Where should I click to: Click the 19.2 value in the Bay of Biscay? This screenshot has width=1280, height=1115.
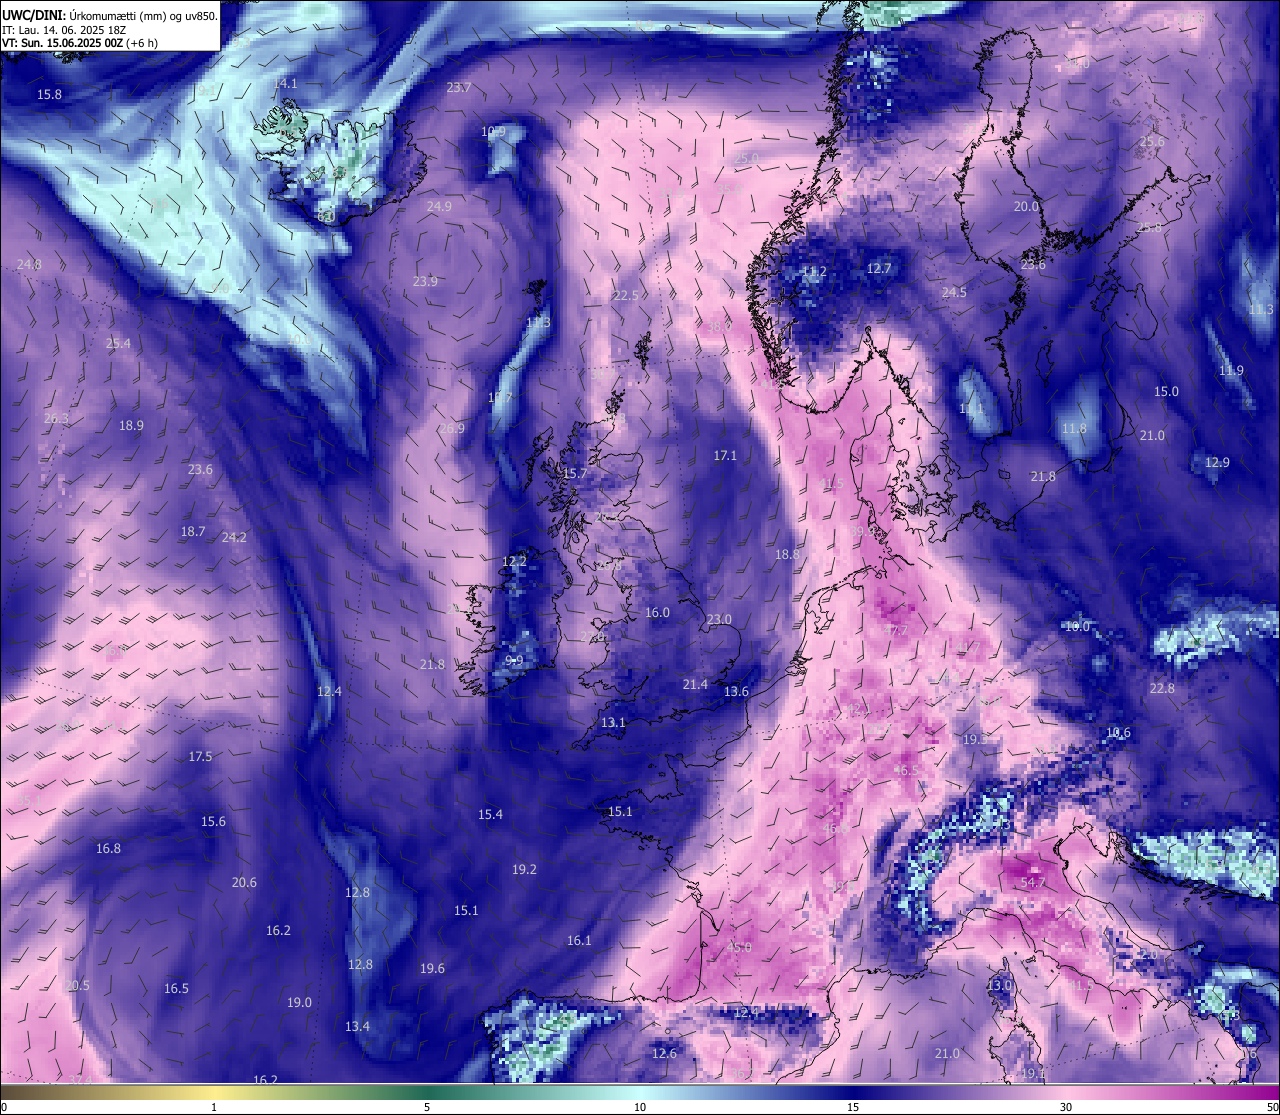pos(524,870)
